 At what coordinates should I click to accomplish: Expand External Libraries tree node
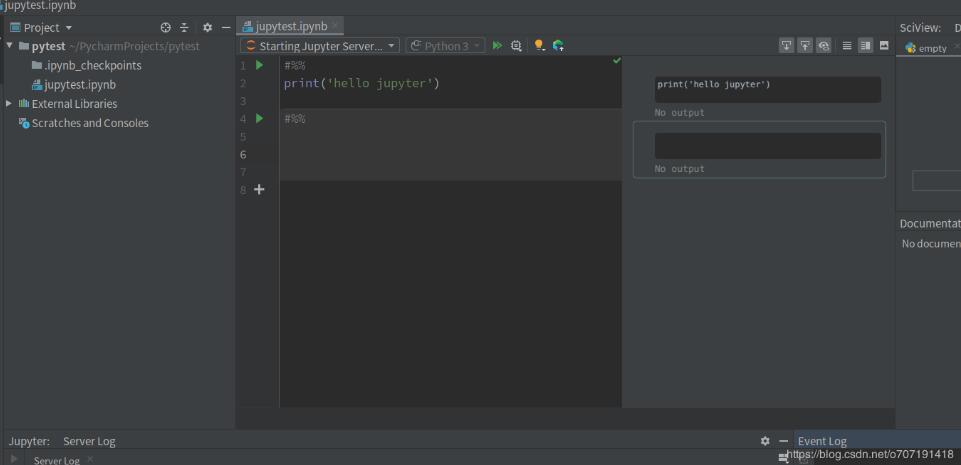10,104
